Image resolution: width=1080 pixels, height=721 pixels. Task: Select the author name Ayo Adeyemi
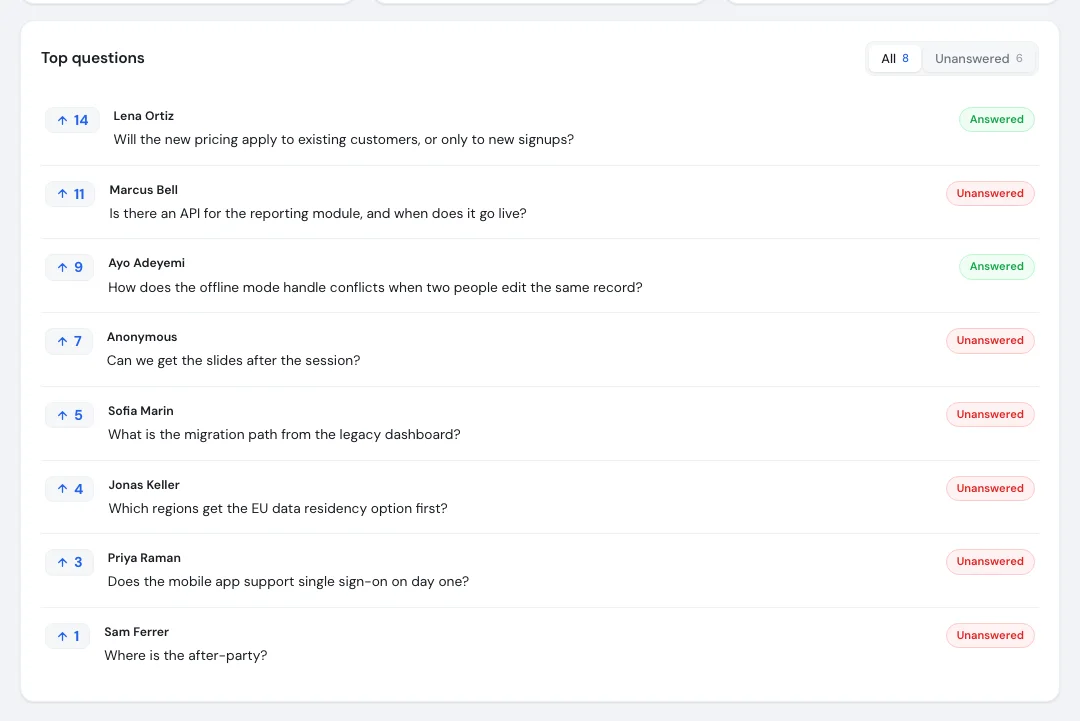tap(146, 262)
